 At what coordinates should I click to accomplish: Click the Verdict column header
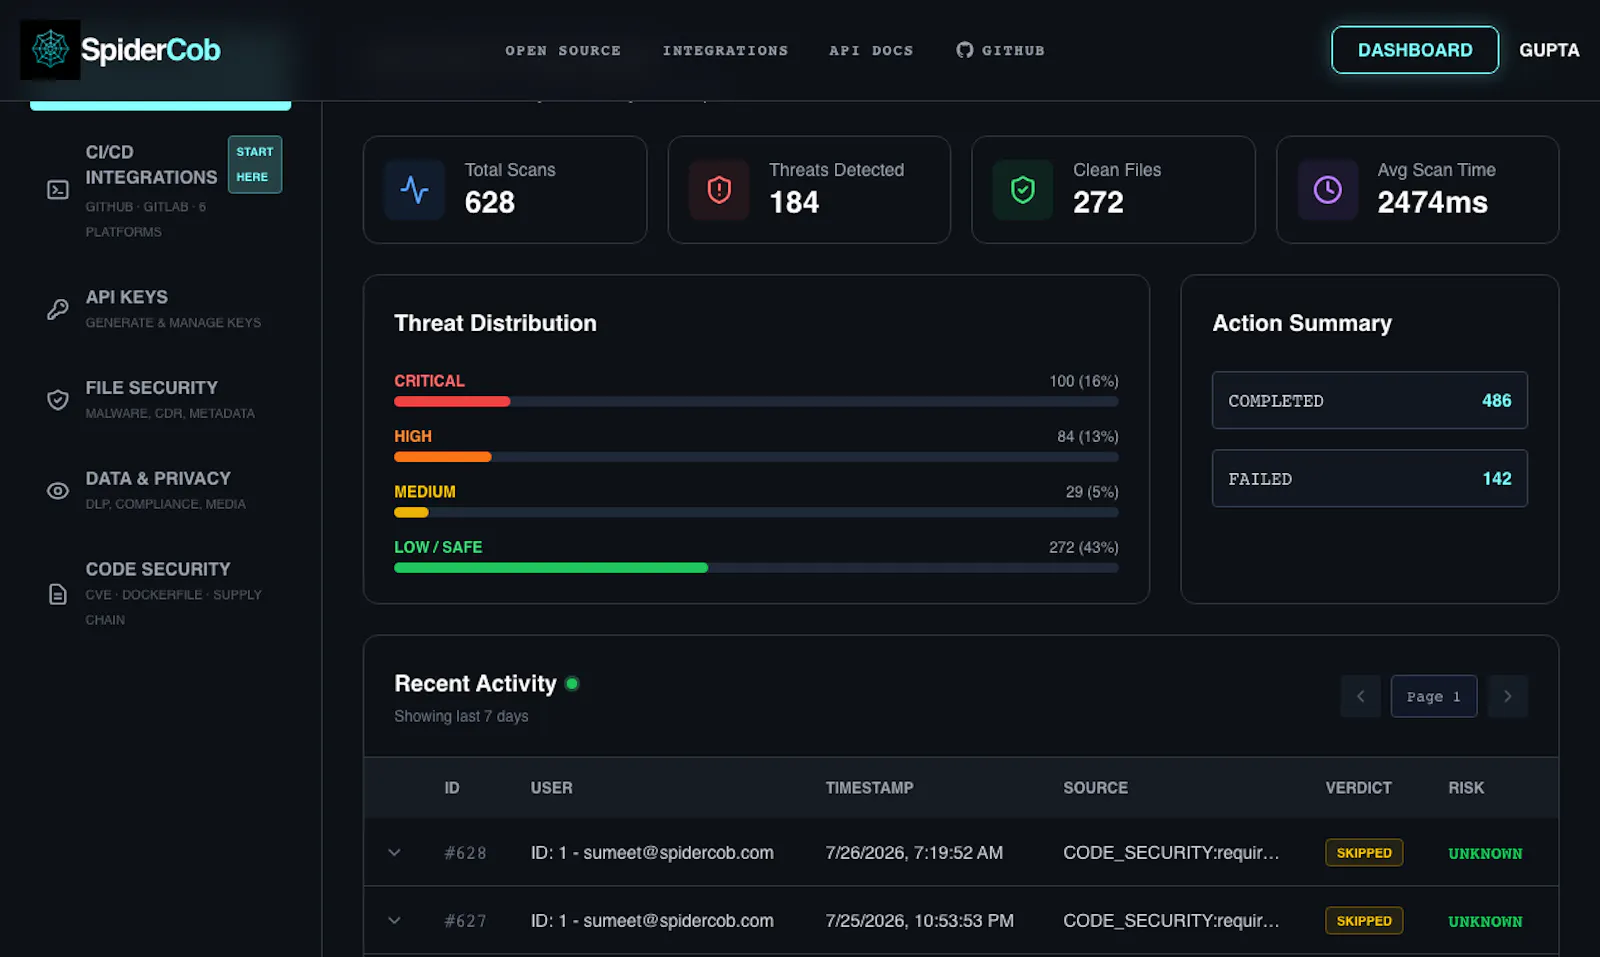[1359, 788]
